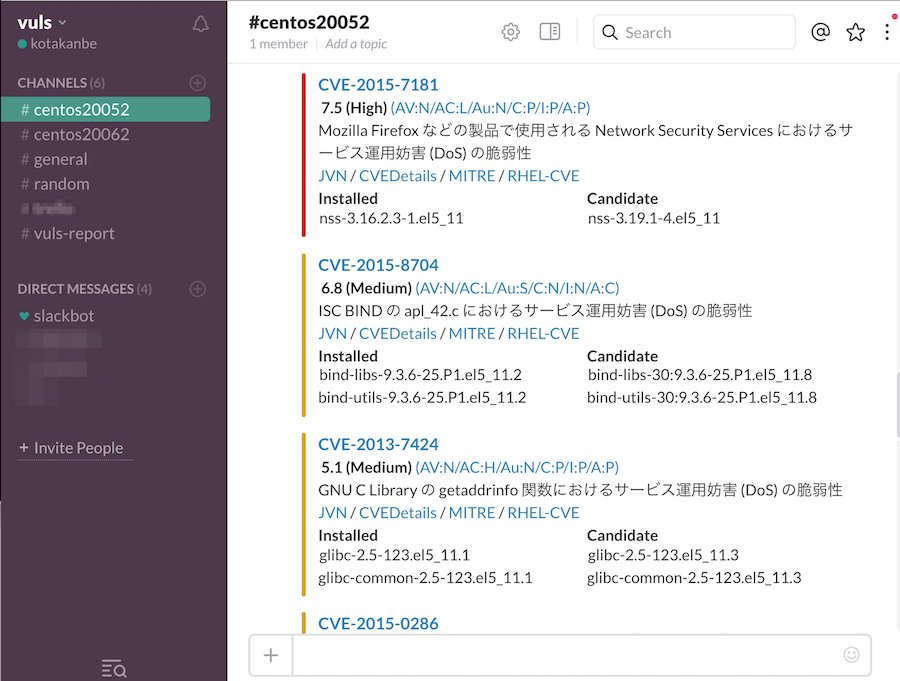This screenshot has height=681, width=900.
Task: Open a new direct message plus icon
Action: pyautogui.click(x=198, y=289)
